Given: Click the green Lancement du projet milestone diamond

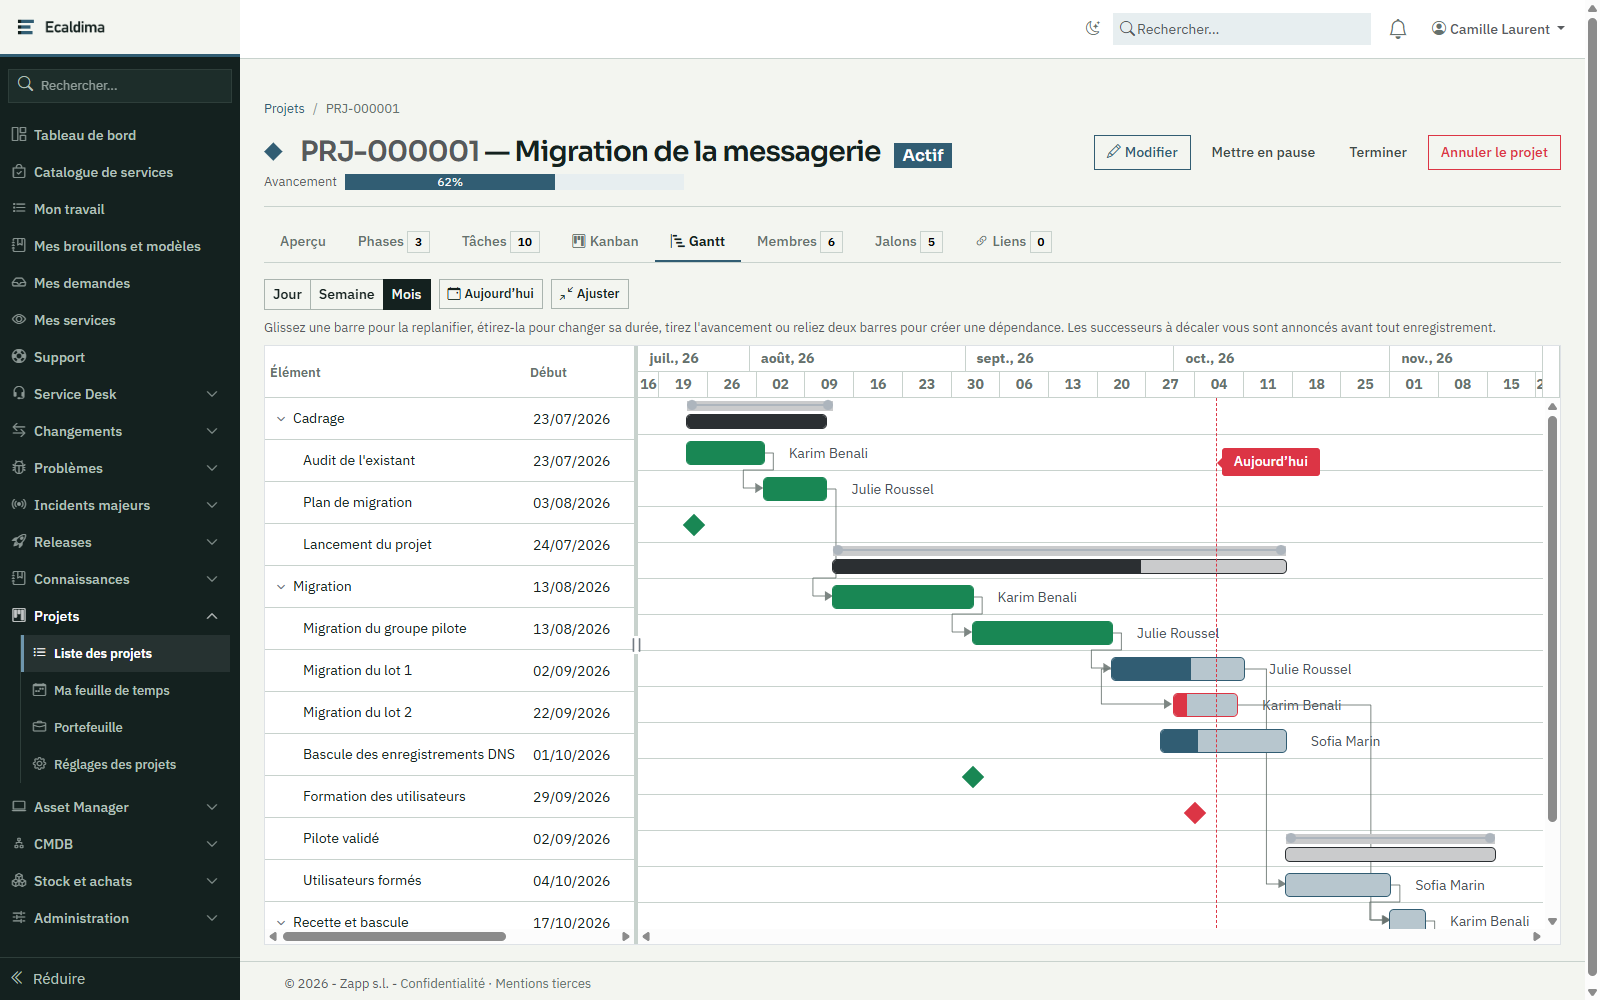Looking at the screenshot, I should click(694, 525).
